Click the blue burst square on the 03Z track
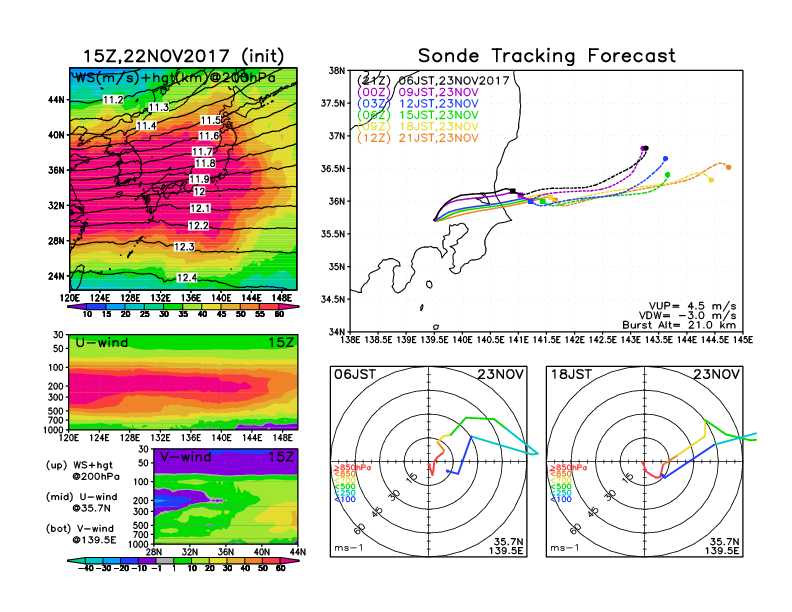 530,201
